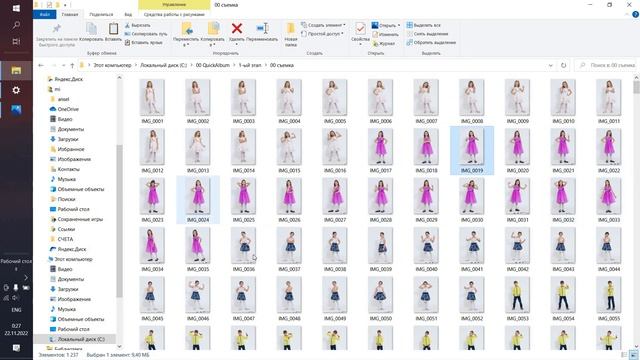This screenshot has height=360, width=640.
Task: Open the Открыть (Open) dropdown in ribbon
Action: point(386,25)
